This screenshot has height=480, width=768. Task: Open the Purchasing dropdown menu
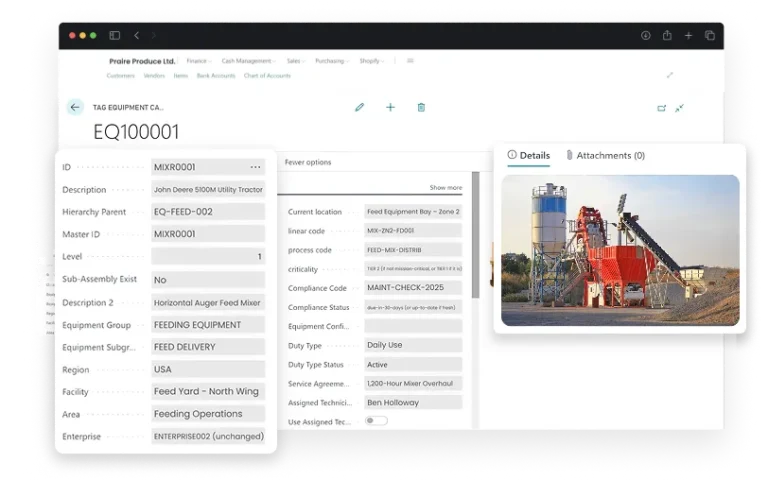click(331, 61)
